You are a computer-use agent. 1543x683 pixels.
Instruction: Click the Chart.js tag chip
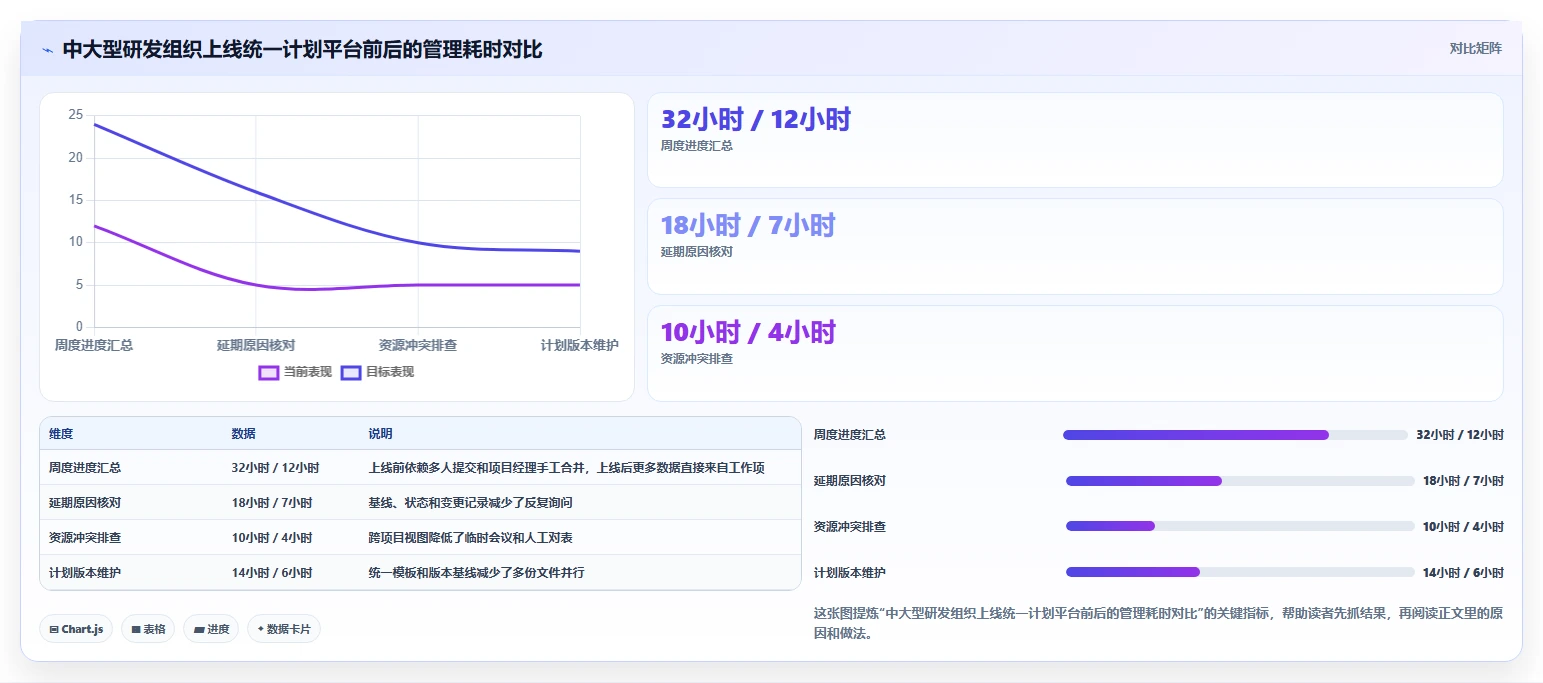pos(76,629)
